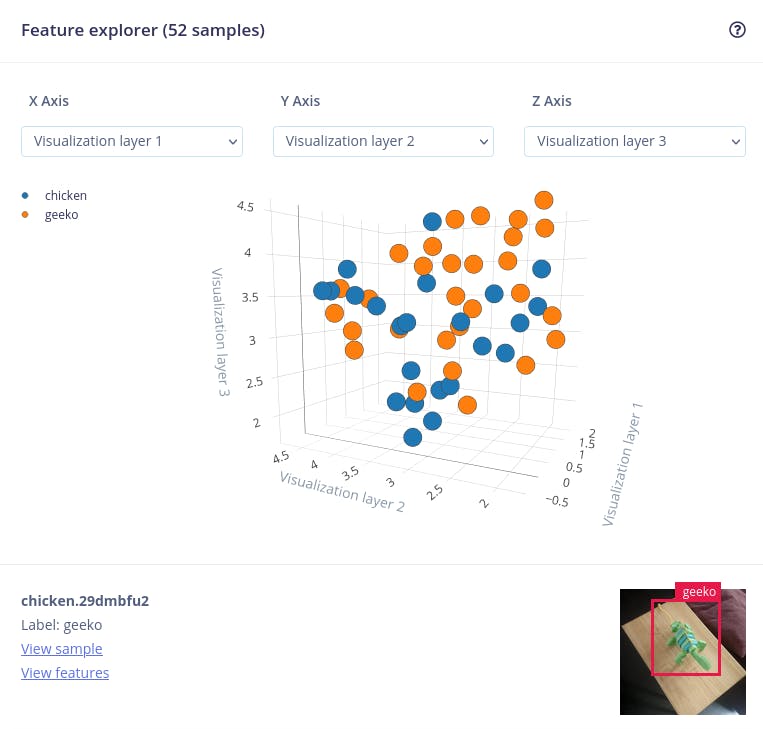Click the Z Axis label
Screen dimensions: 763x729
pos(551,101)
